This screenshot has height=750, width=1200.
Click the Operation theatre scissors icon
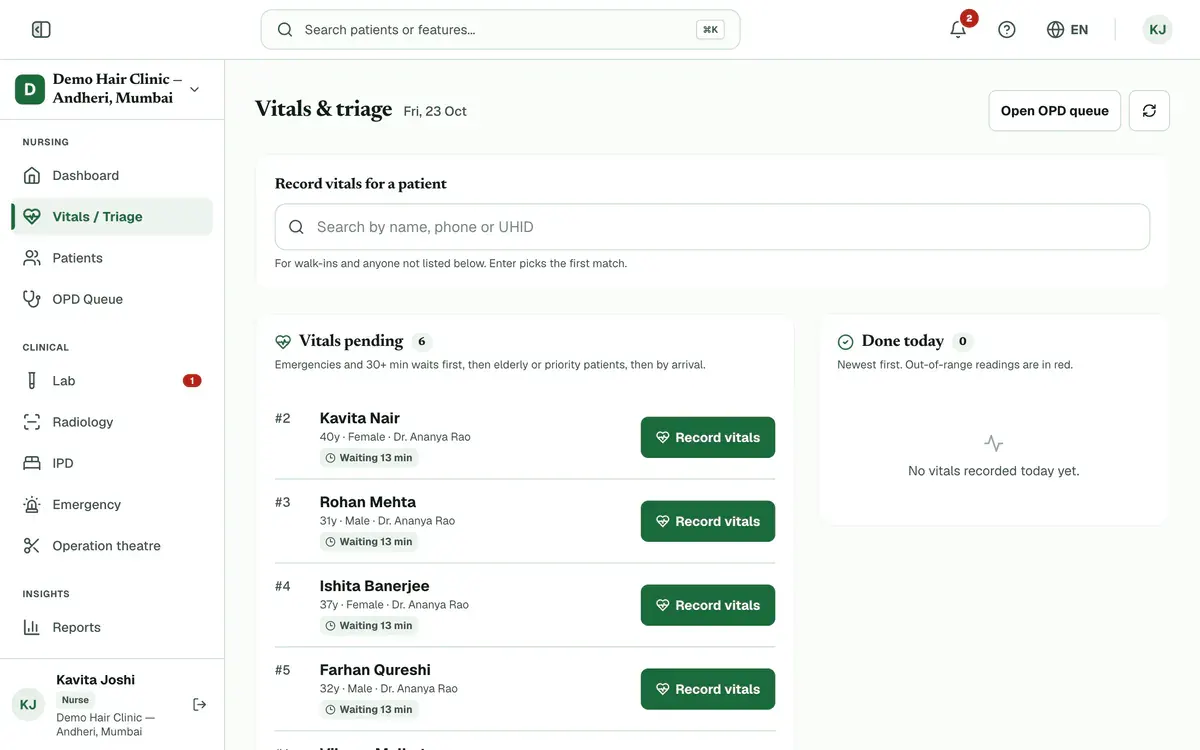tap(32, 546)
